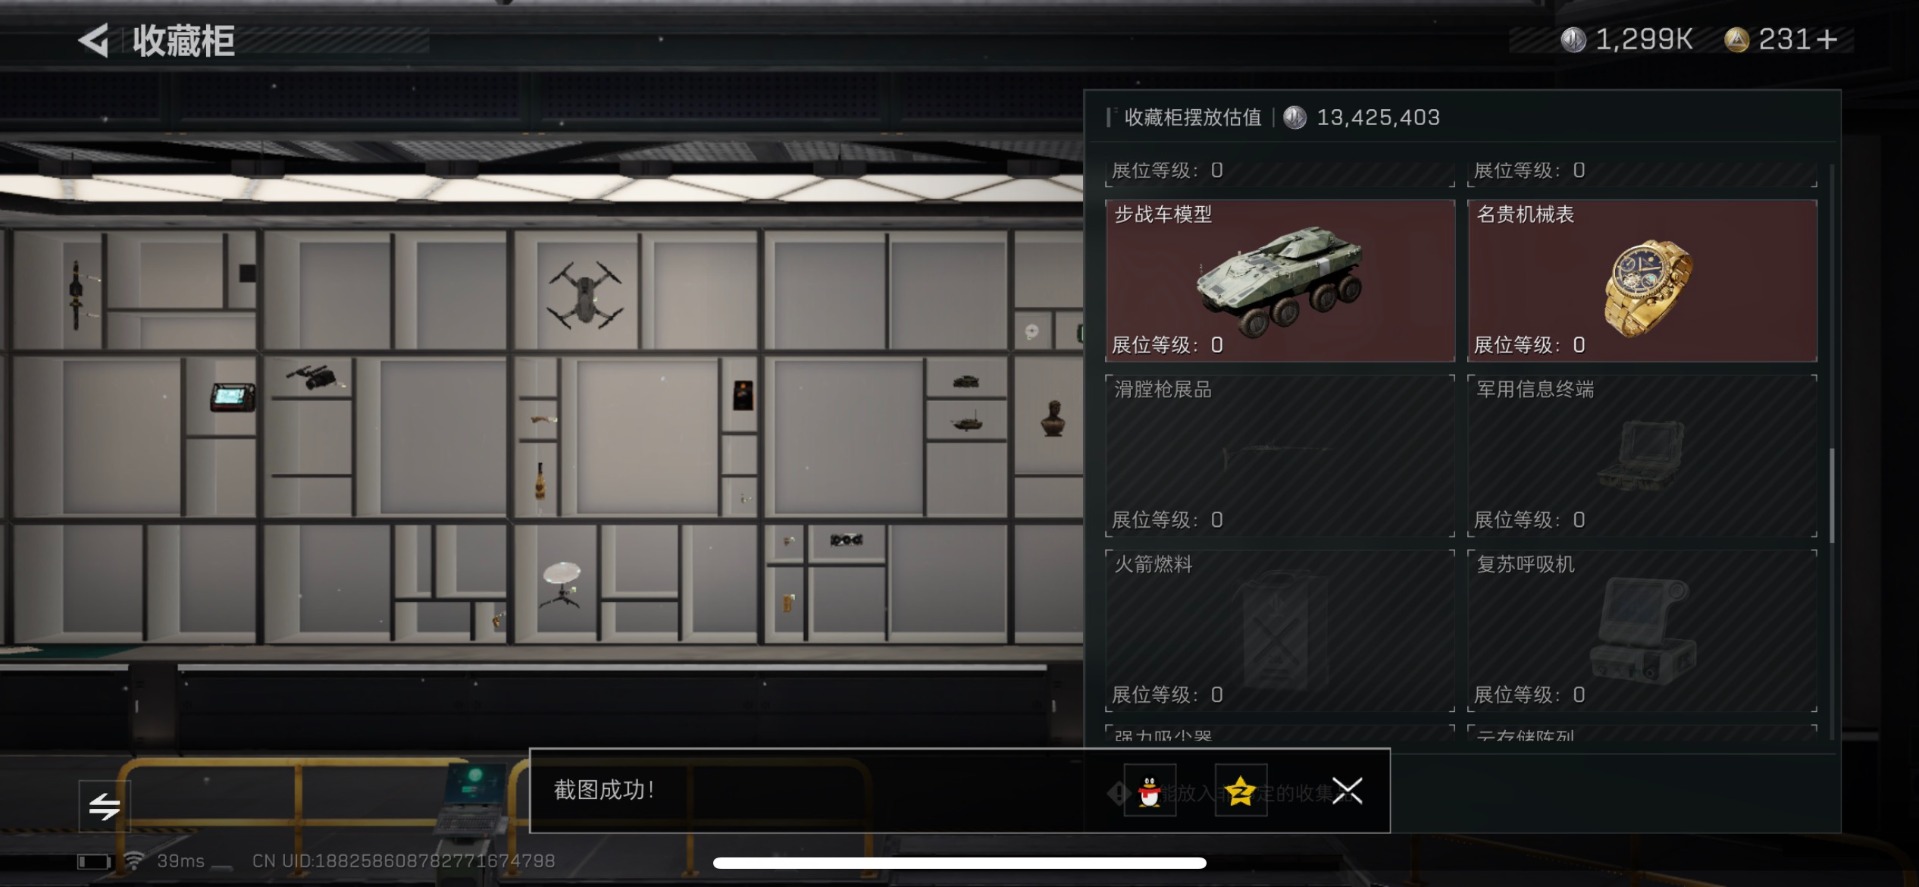Image resolution: width=1919 pixels, height=887 pixels.
Task: Tap the swap arrows icon
Action: pos(104,806)
